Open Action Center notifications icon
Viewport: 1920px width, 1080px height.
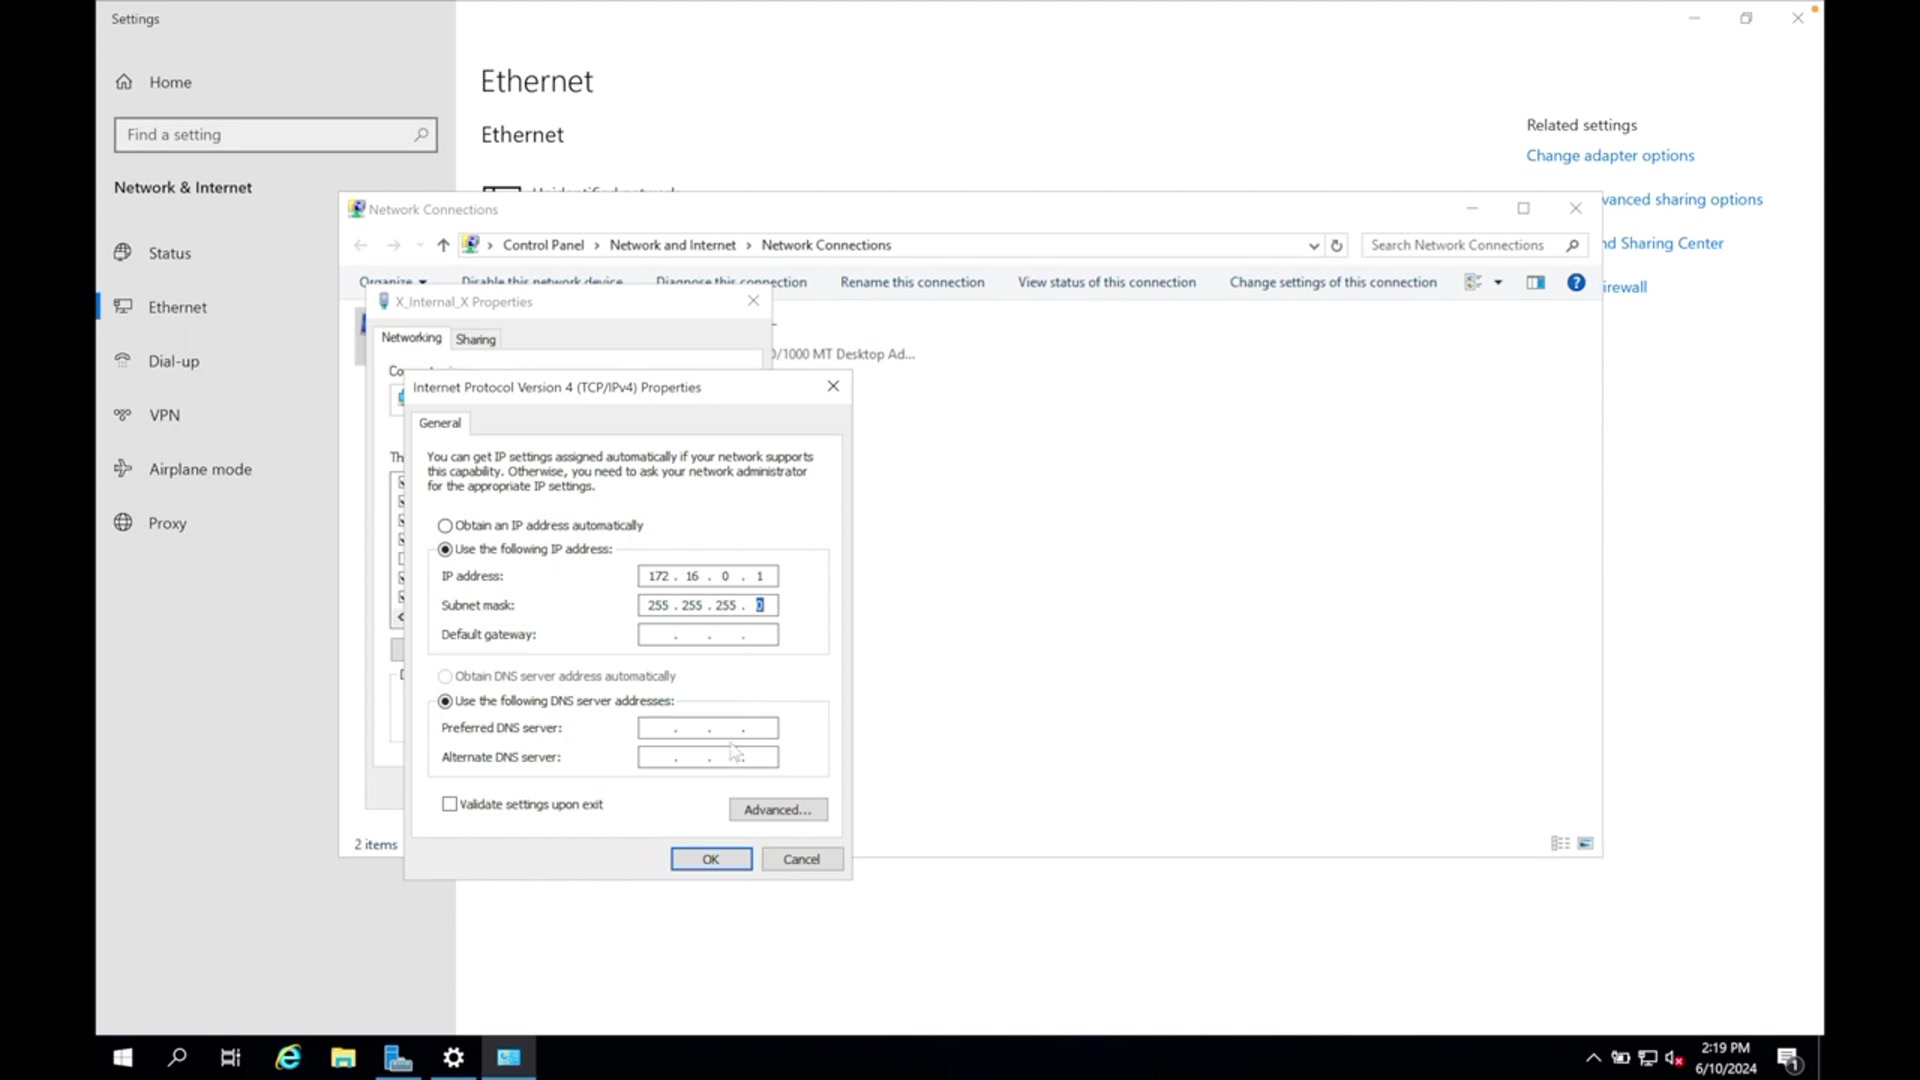click(x=1789, y=1059)
